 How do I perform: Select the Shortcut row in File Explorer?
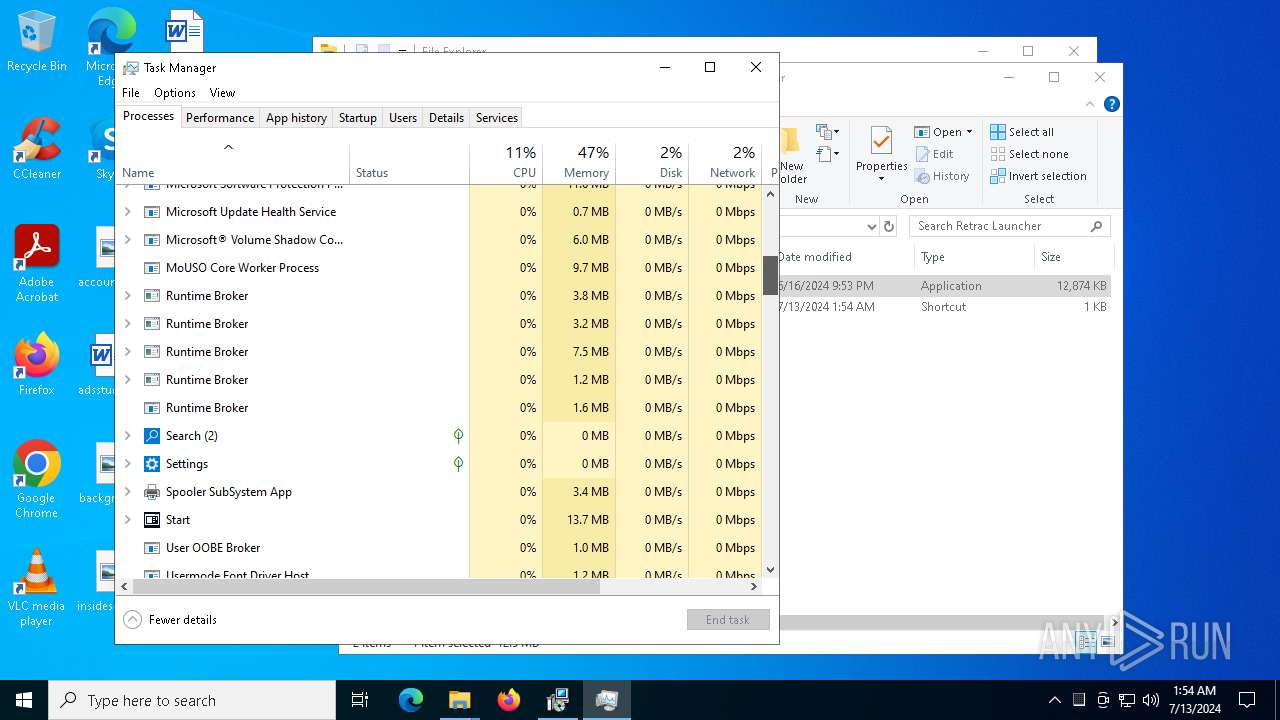click(x=945, y=307)
